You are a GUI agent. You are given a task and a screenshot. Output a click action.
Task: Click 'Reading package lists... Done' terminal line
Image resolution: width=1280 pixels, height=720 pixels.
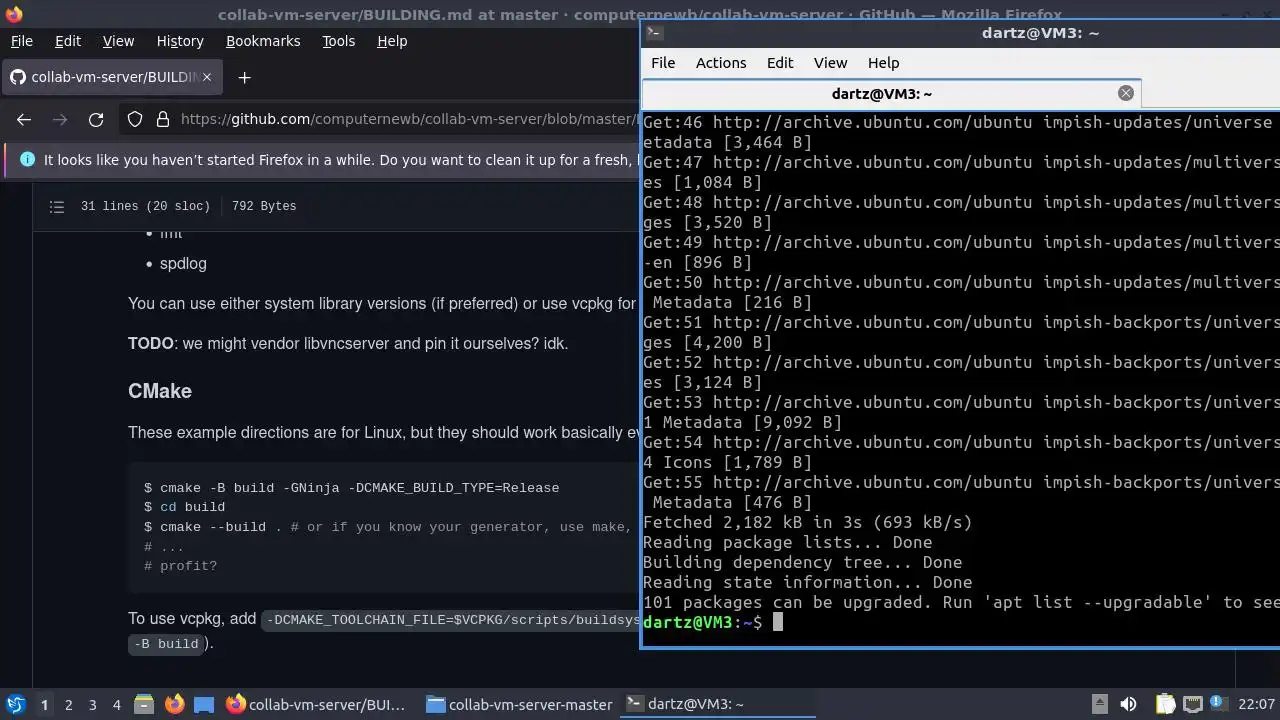tap(787, 542)
